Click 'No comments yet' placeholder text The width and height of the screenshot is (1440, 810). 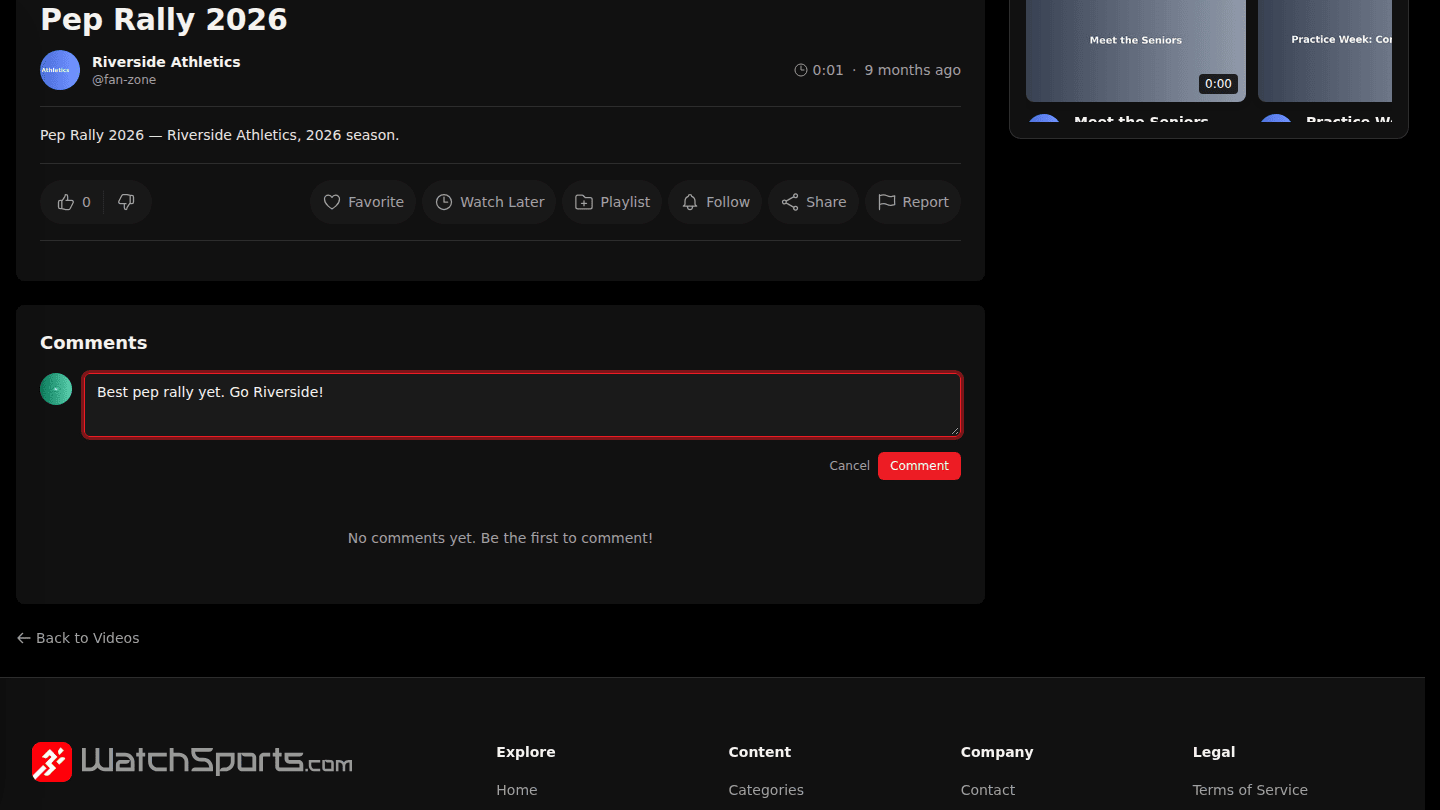point(500,538)
